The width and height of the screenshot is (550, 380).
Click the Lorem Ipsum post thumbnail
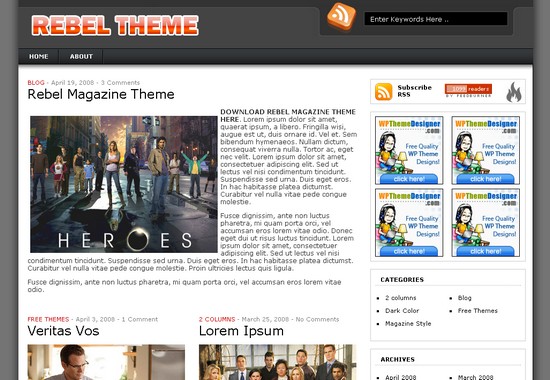(277, 362)
